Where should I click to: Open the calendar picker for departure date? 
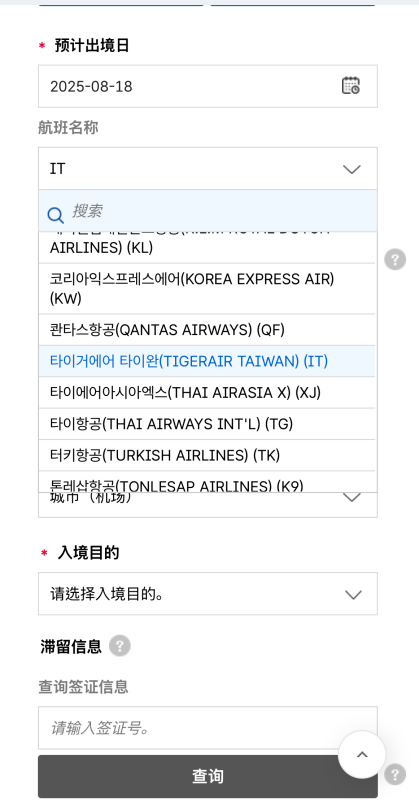point(351,86)
